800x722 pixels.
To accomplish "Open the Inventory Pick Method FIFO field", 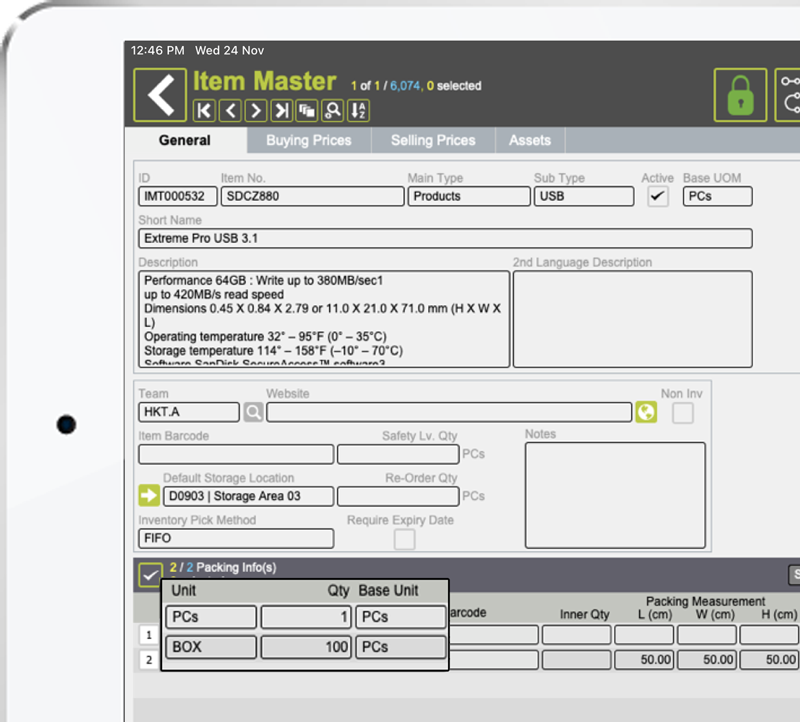I will pos(236,538).
